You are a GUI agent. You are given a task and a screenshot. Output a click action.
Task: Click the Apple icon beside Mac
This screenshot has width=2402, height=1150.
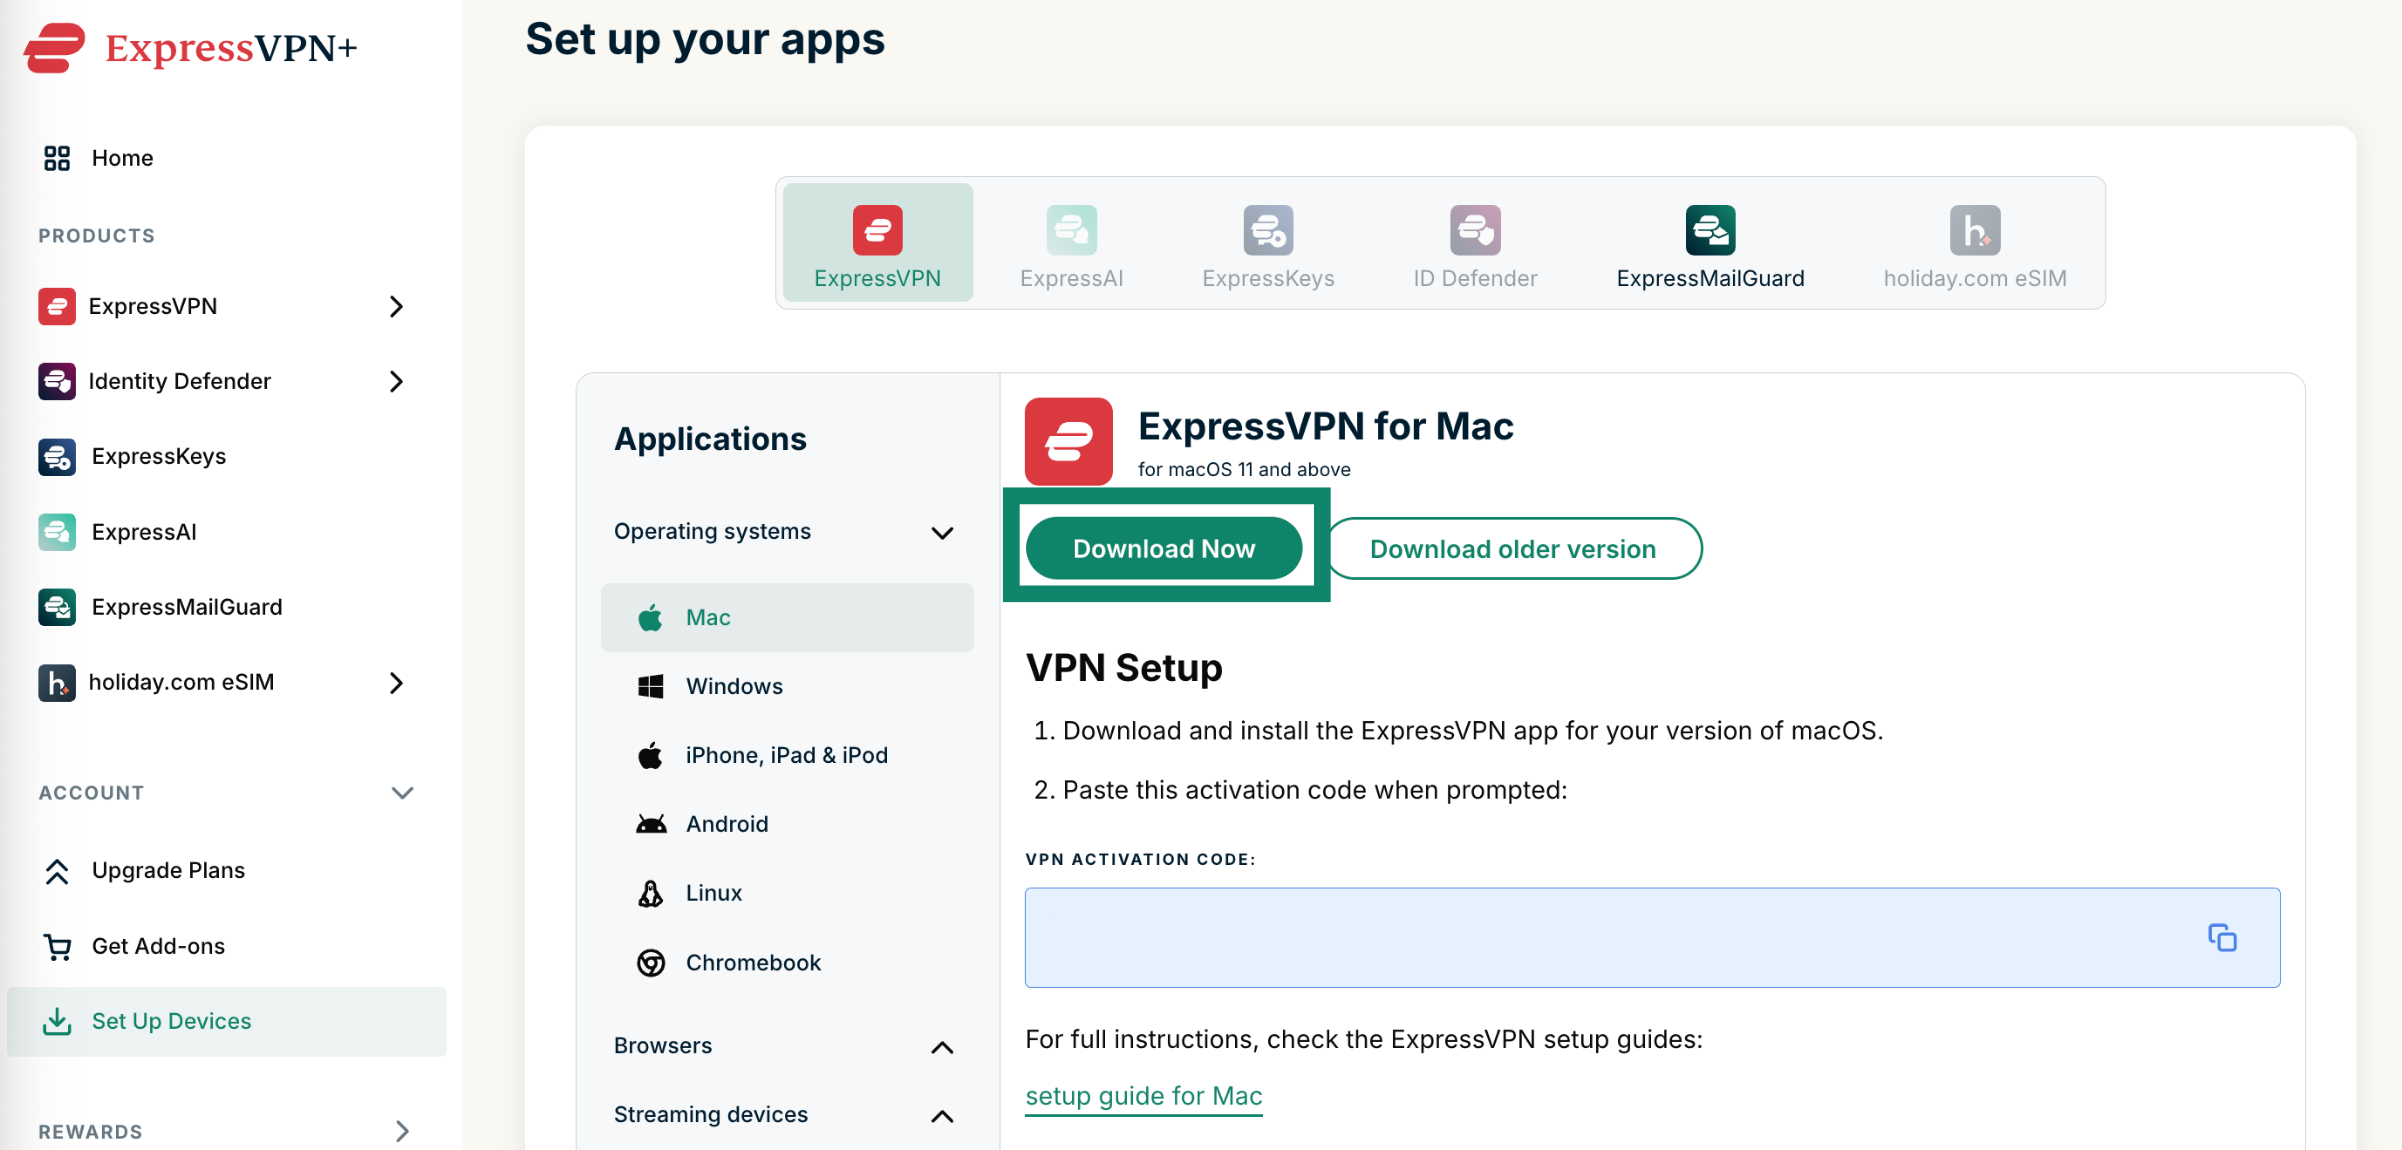[x=651, y=618]
